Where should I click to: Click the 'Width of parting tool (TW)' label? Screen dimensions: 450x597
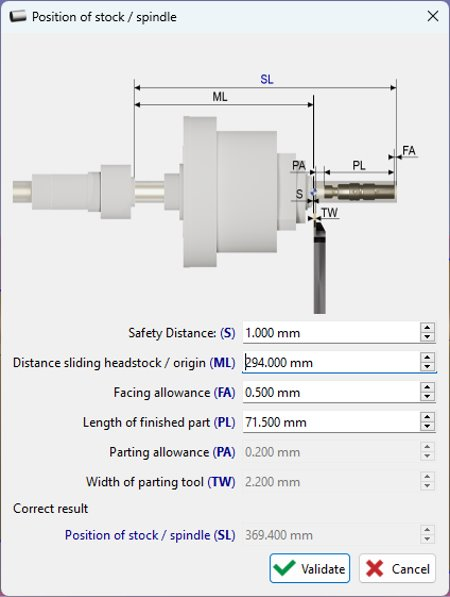click(x=160, y=482)
